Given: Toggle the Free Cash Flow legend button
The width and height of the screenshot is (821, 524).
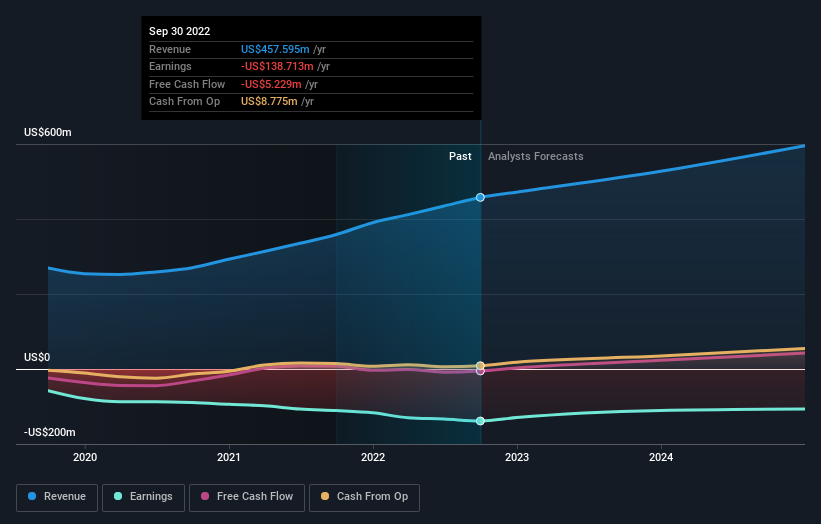Looking at the screenshot, I should (x=247, y=497).
